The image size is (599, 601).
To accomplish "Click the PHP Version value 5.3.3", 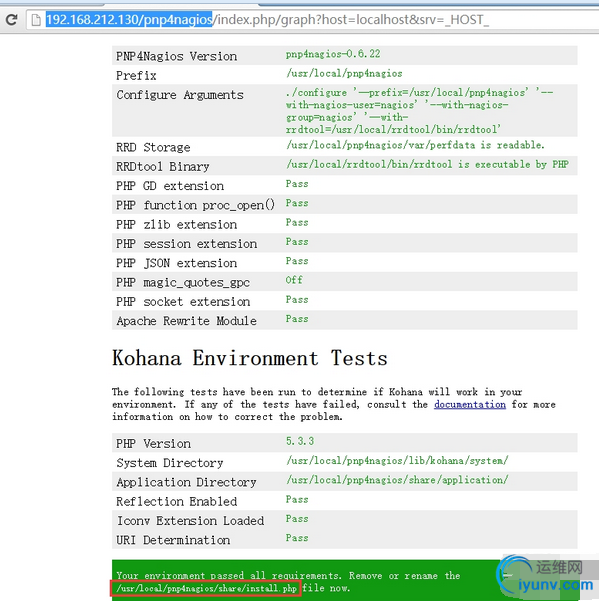I will 300,441.
